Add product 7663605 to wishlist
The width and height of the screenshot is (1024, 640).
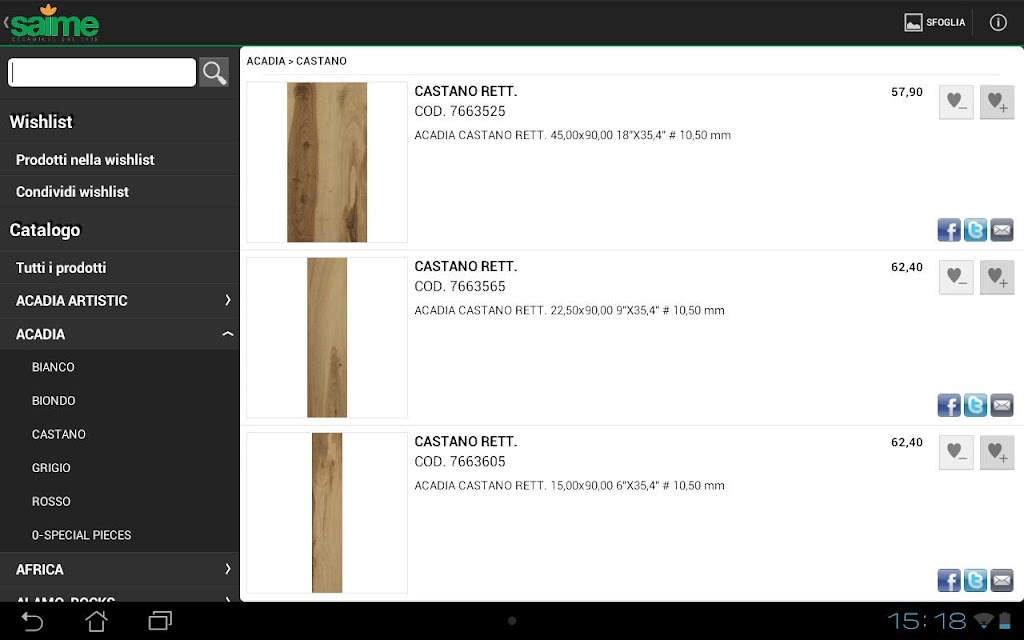tap(997, 452)
